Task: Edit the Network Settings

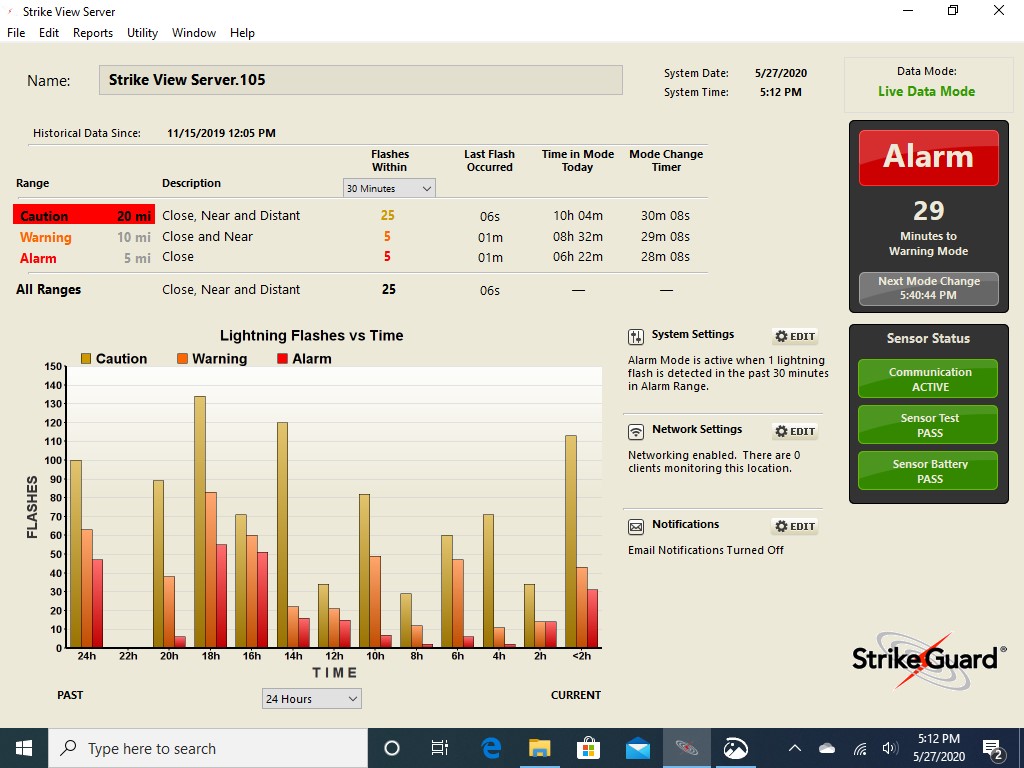Action: pyautogui.click(x=795, y=432)
